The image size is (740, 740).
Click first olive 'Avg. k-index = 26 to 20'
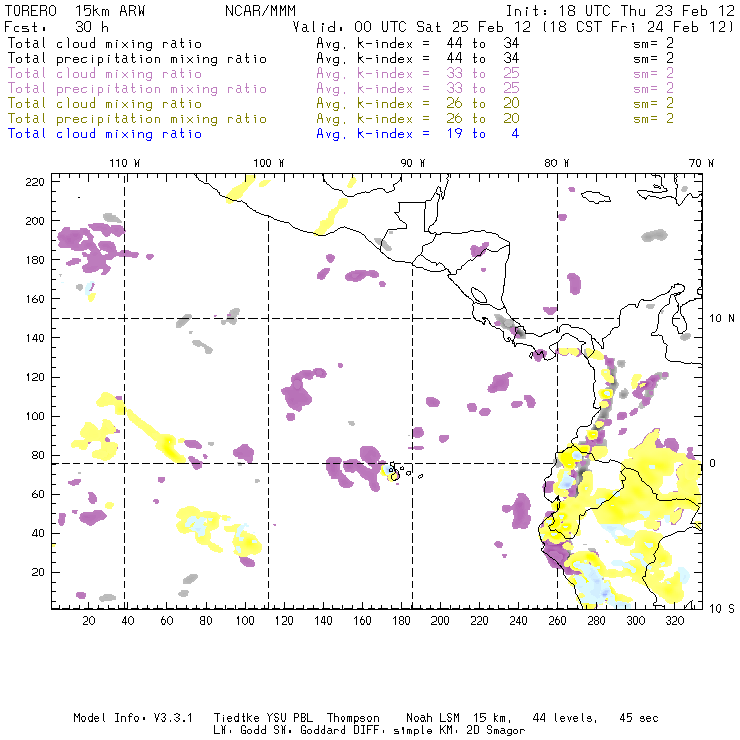coord(418,104)
